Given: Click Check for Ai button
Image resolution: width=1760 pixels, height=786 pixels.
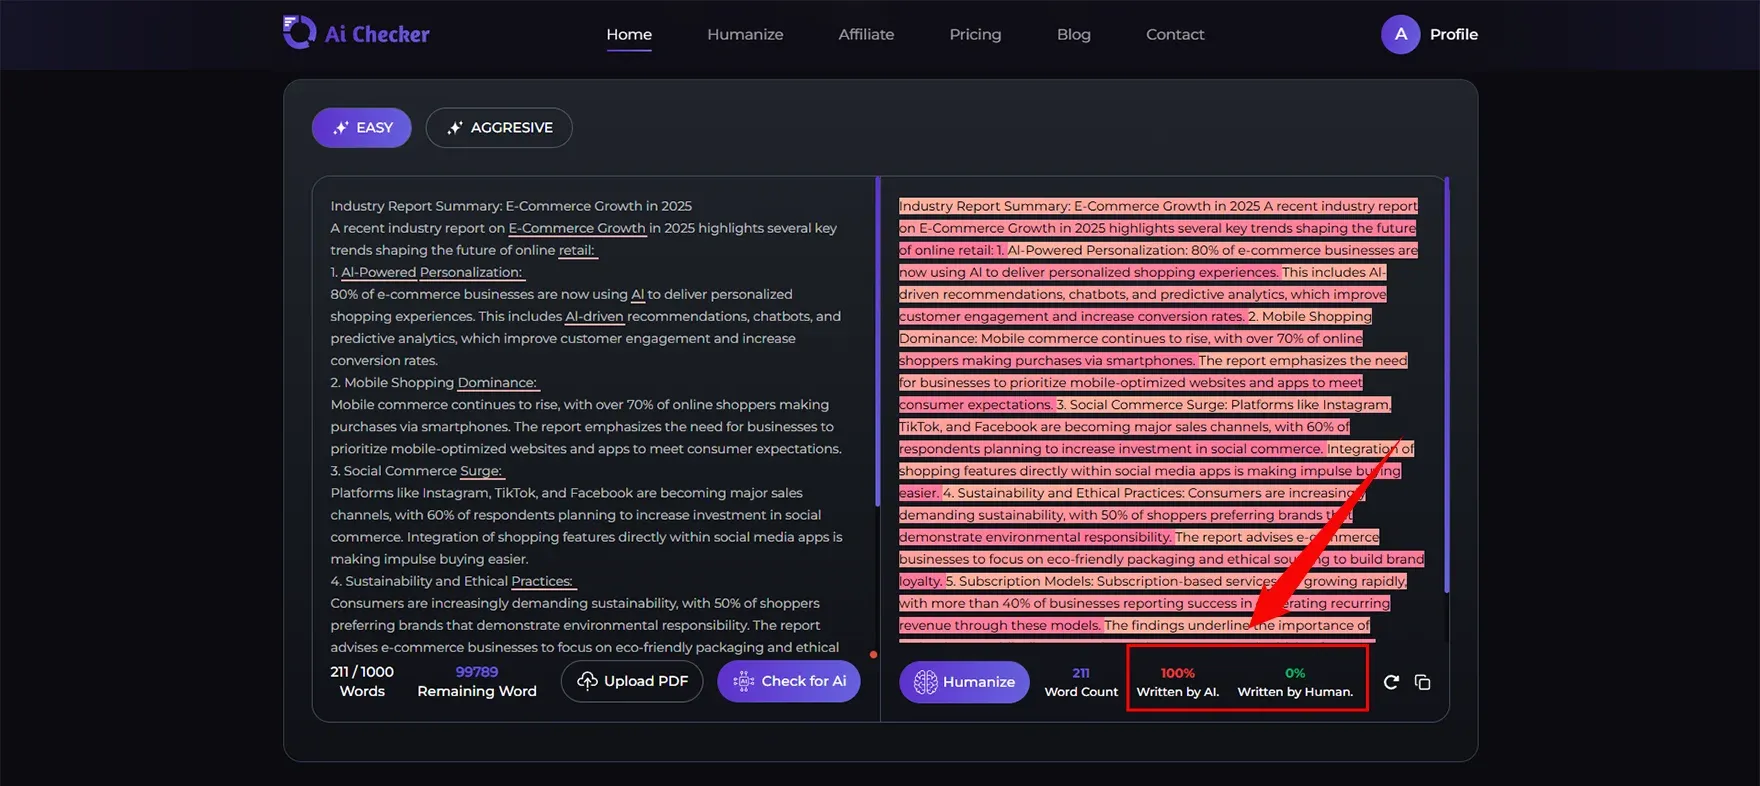Looking at the screenshot, I should 789,681.
